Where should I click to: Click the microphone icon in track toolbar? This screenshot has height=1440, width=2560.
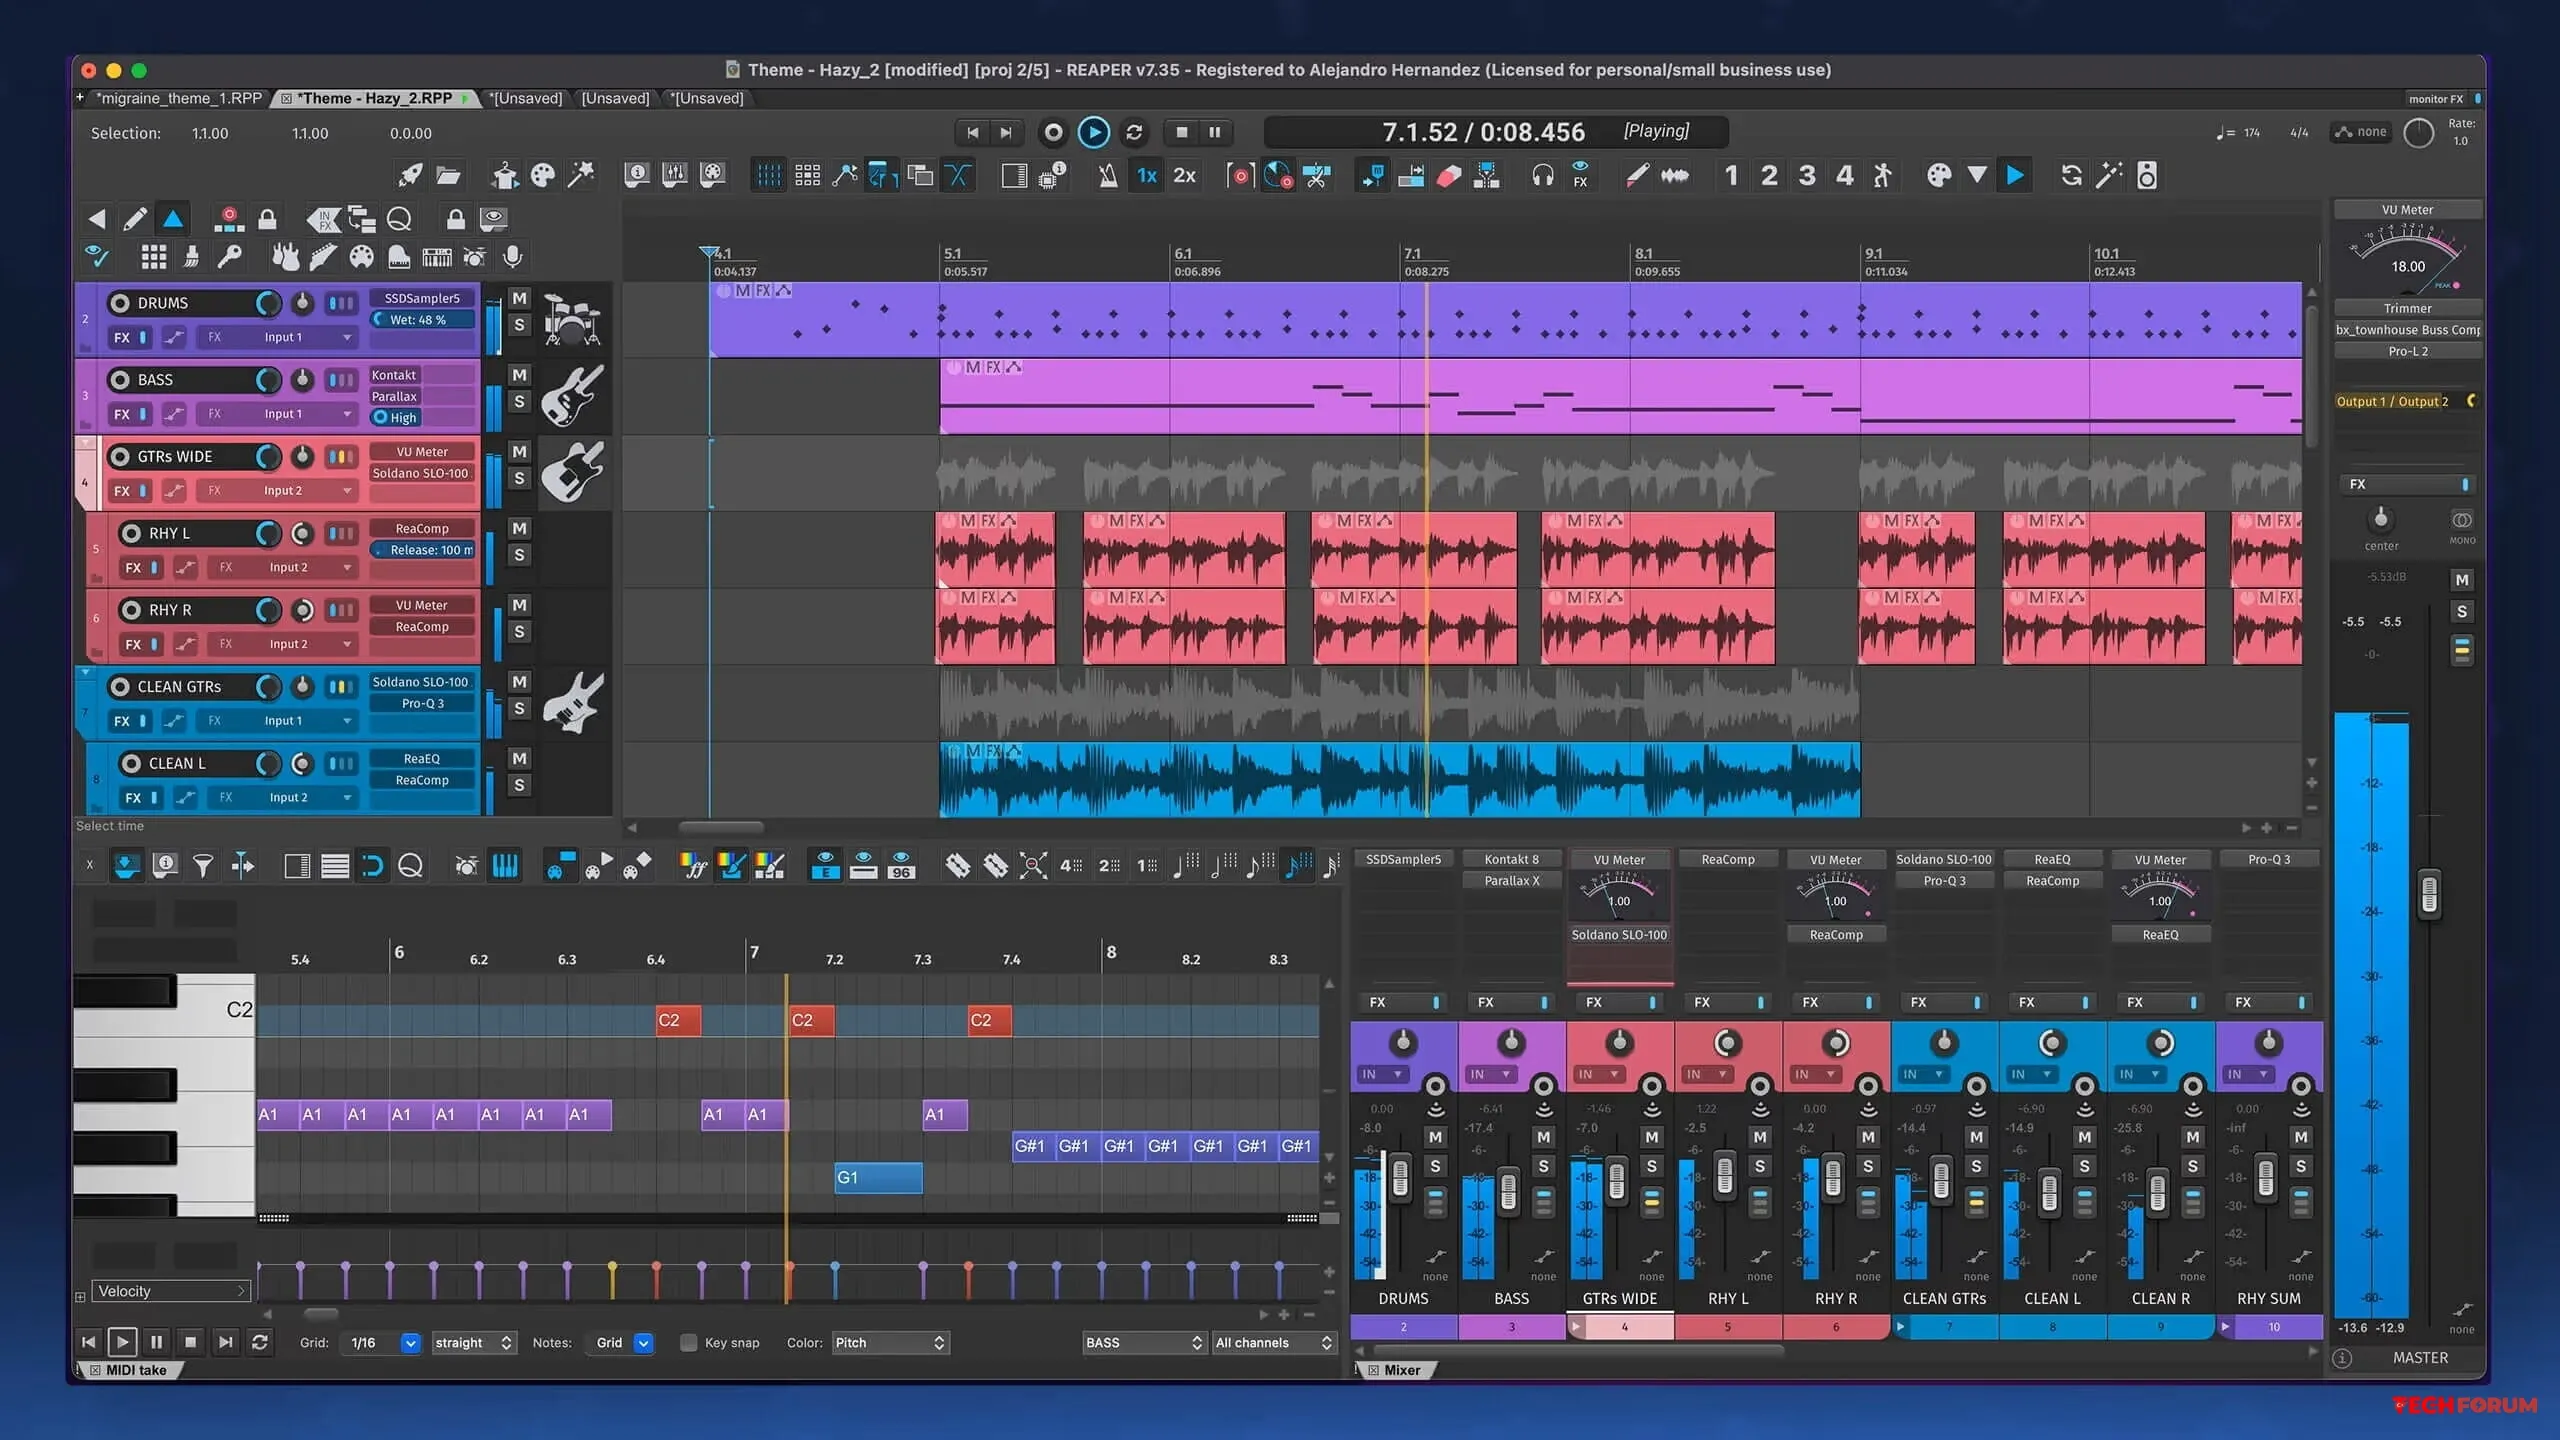click(513, 257)
